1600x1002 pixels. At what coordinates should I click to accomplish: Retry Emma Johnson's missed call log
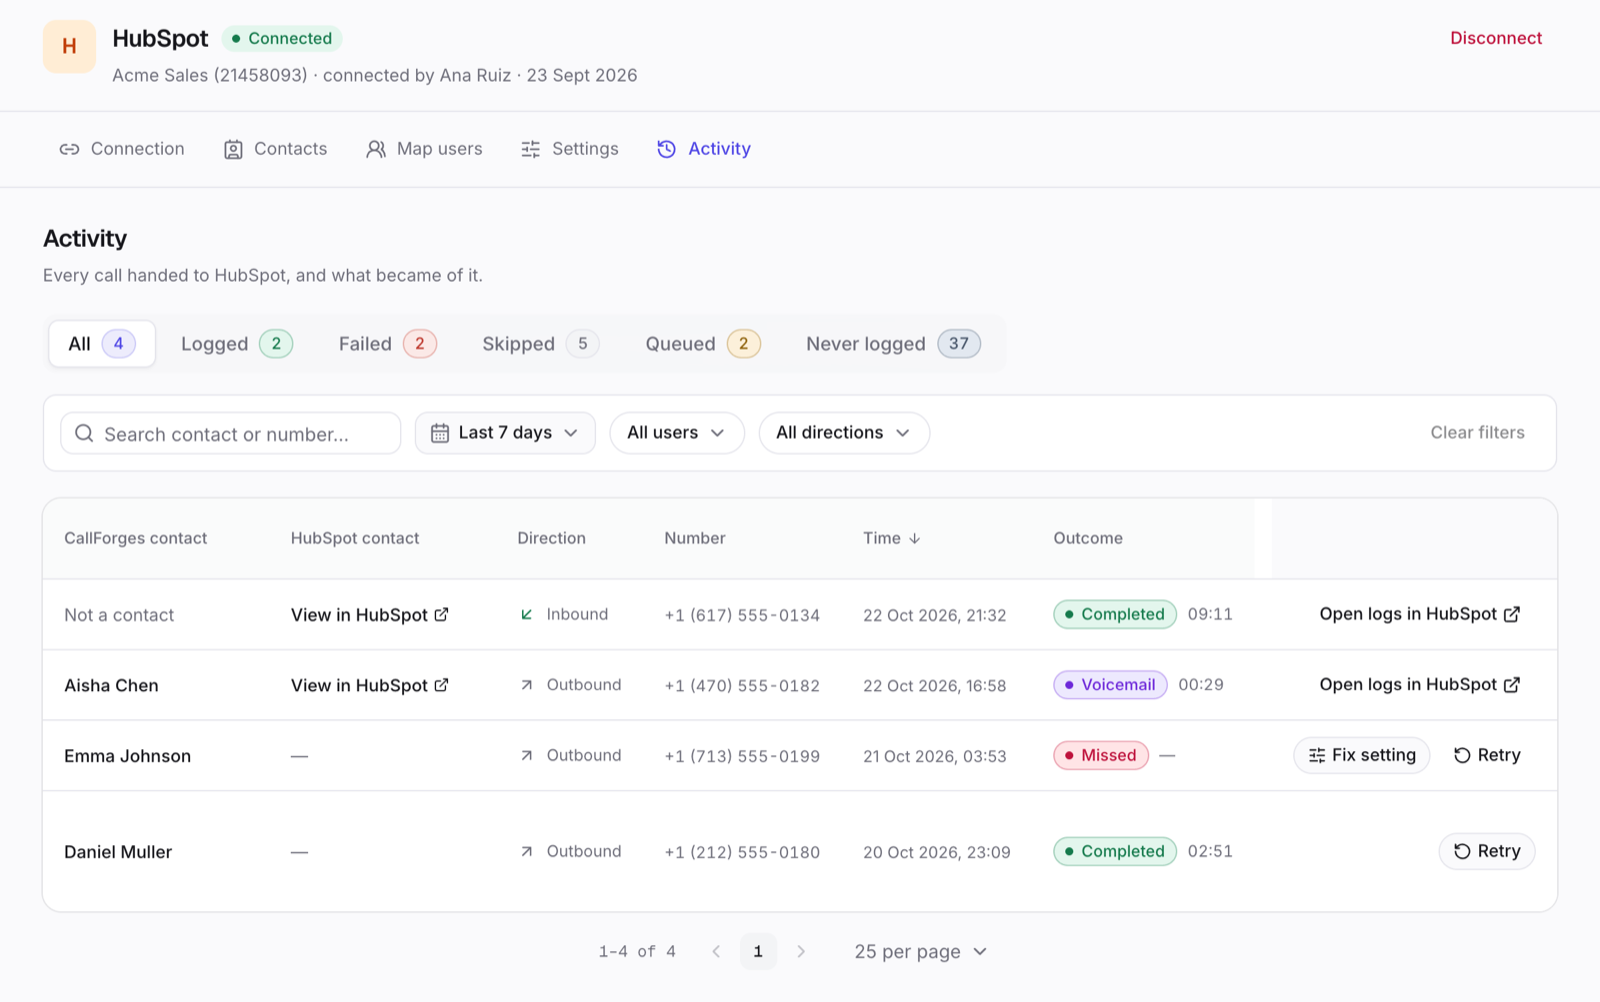click(x=1487, y=755)
